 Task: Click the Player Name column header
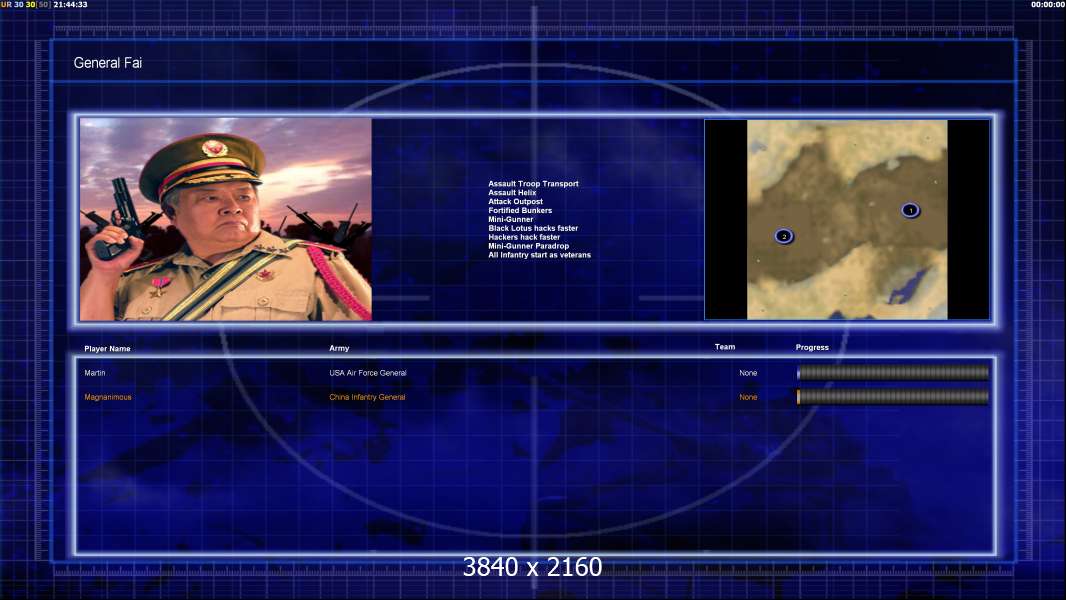107,349
